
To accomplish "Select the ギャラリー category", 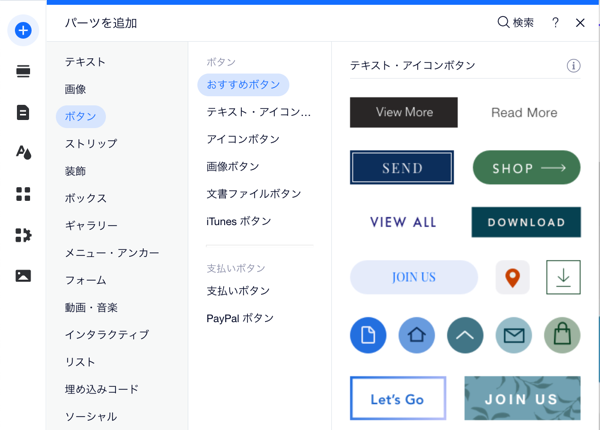I will click(x=91, y=225).
